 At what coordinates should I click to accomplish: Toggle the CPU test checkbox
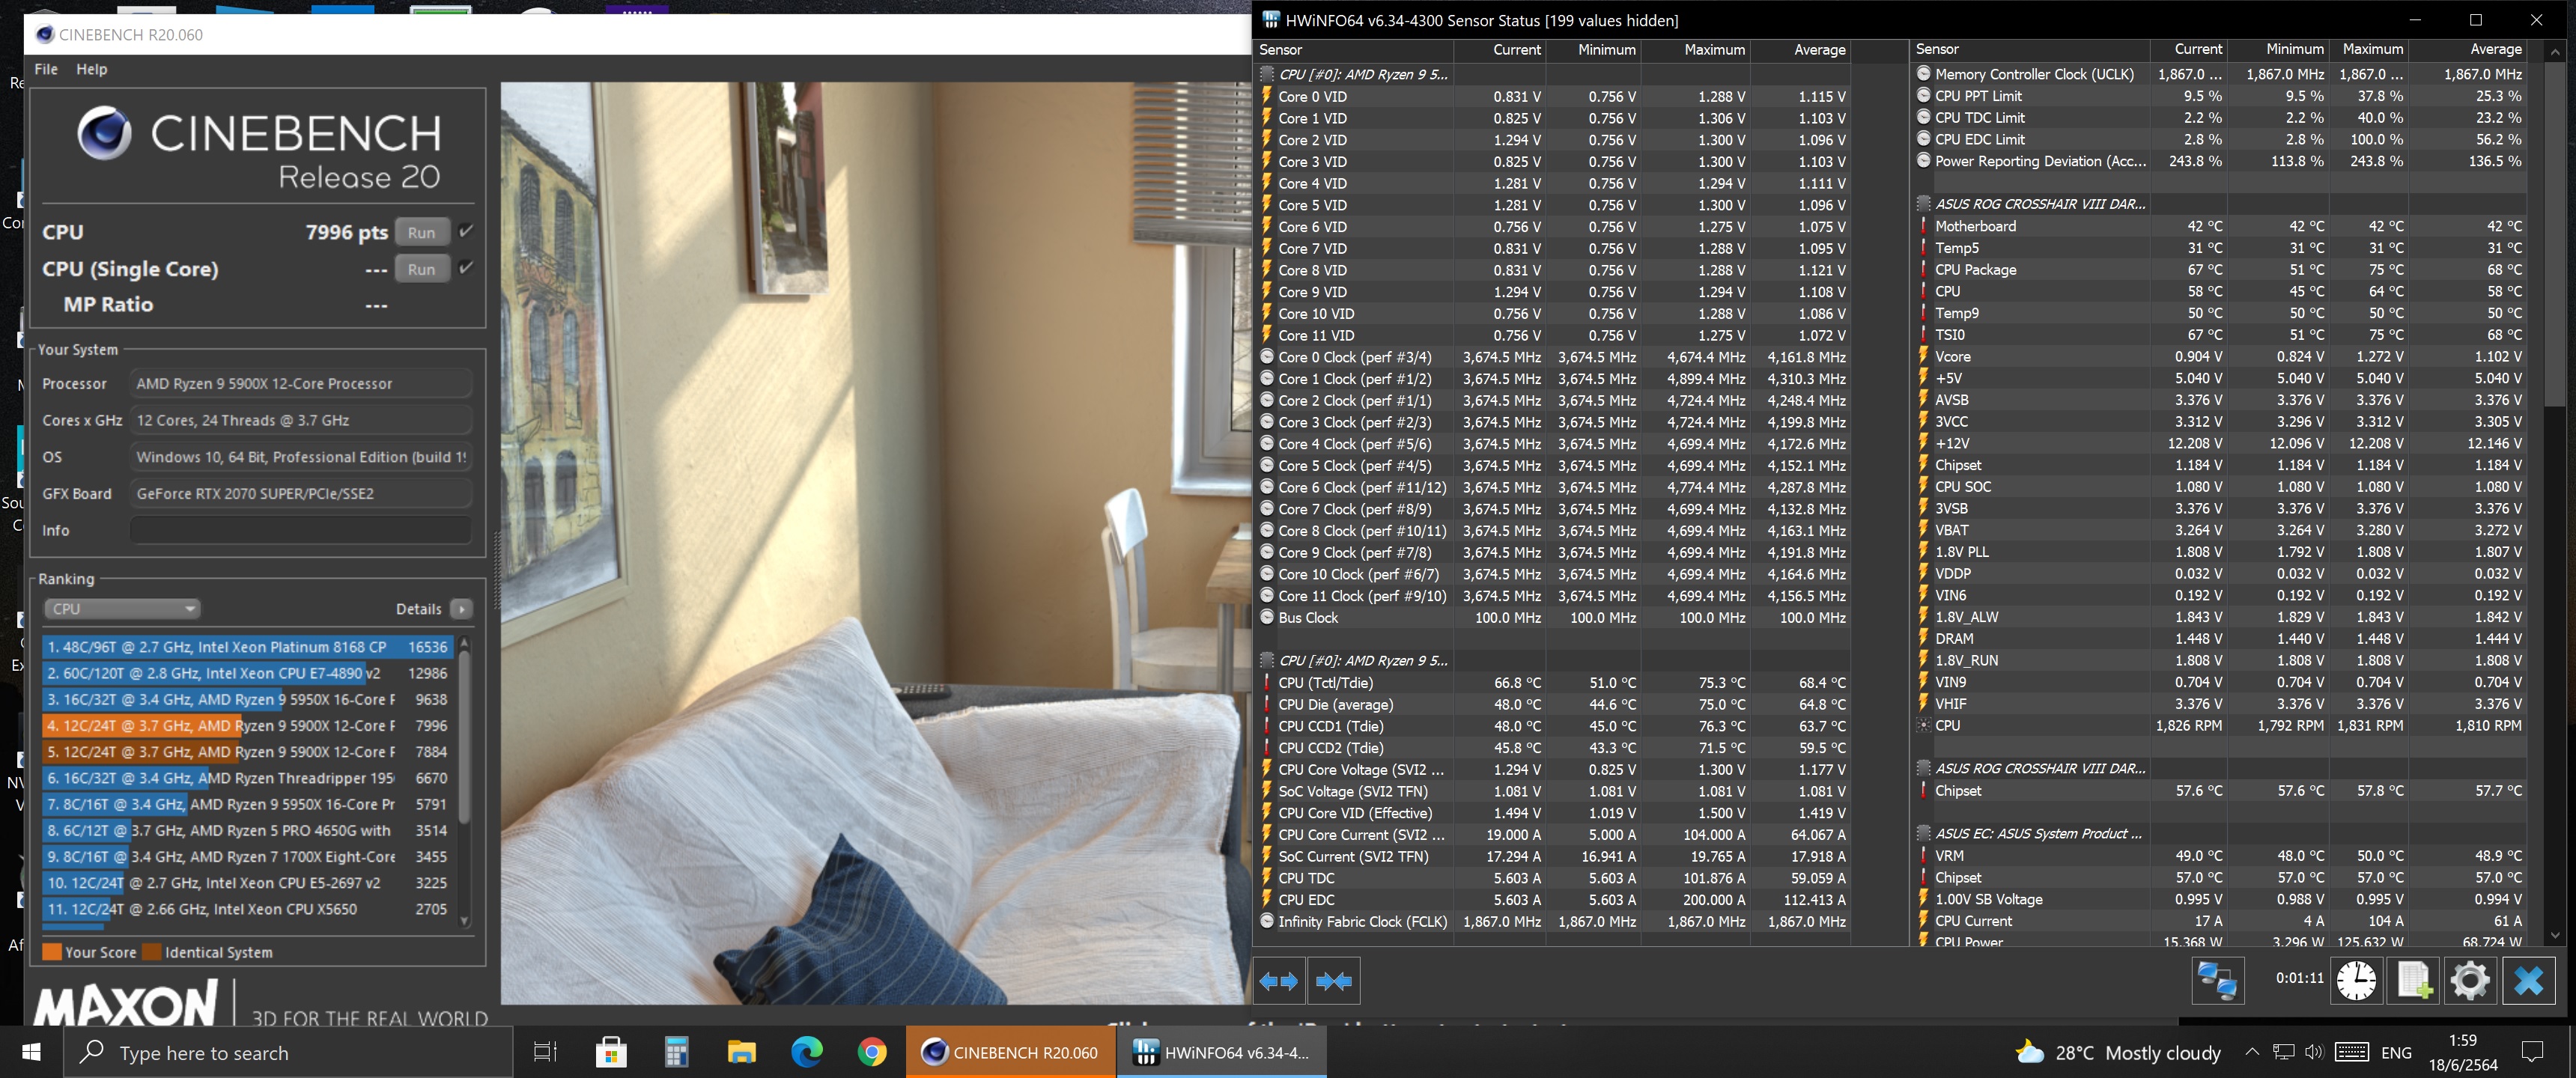coord(466,231)
